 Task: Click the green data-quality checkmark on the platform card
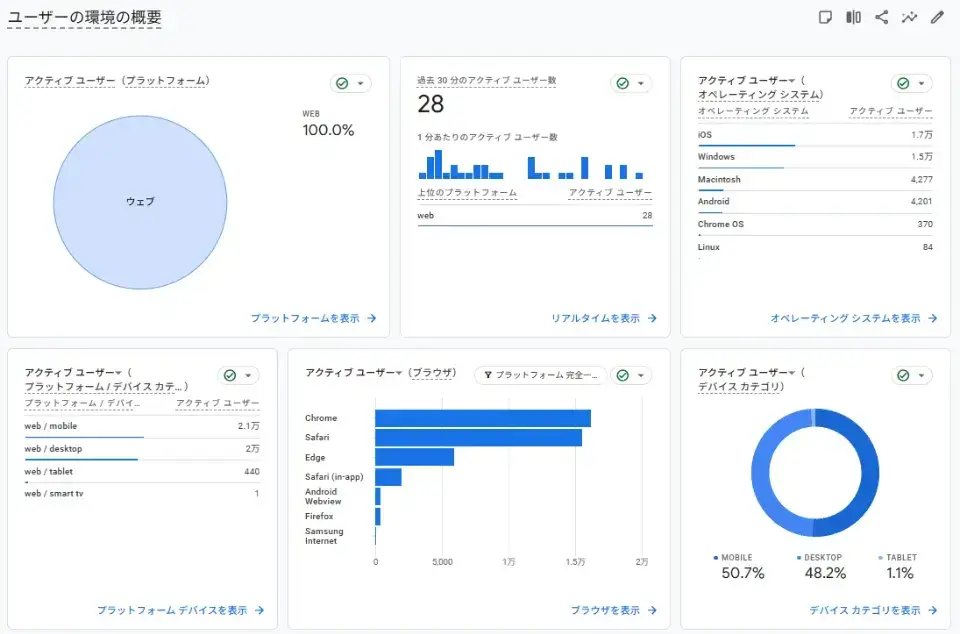pos(341,83)
